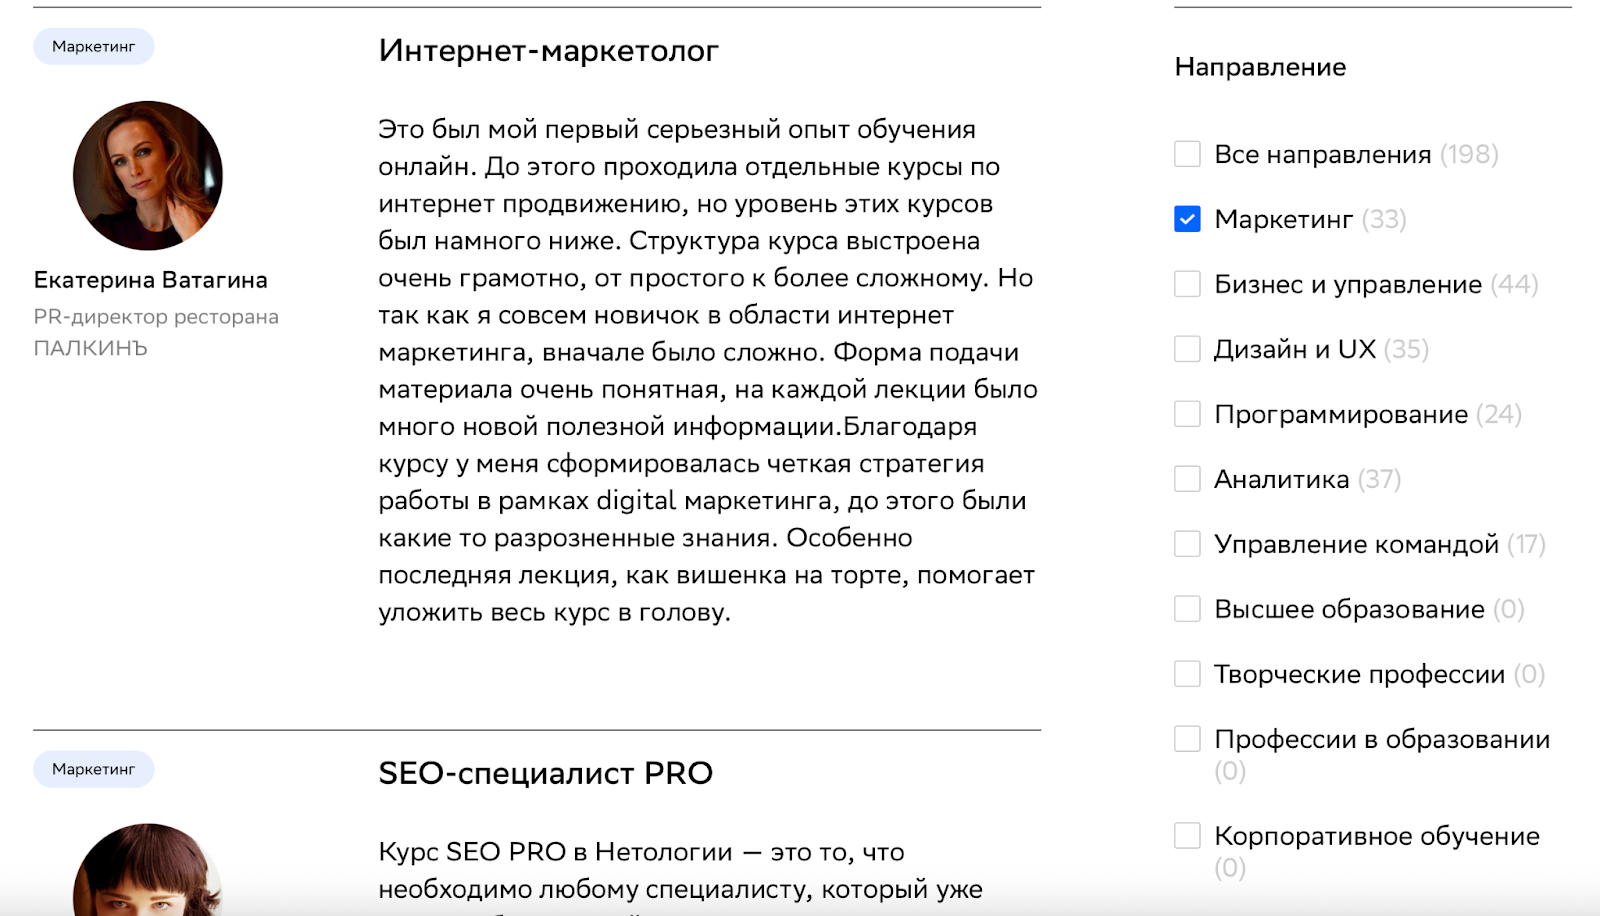Enable the 'Творческие профессии' filter checkbox
1600x916 pixels.
[1187, 674]
